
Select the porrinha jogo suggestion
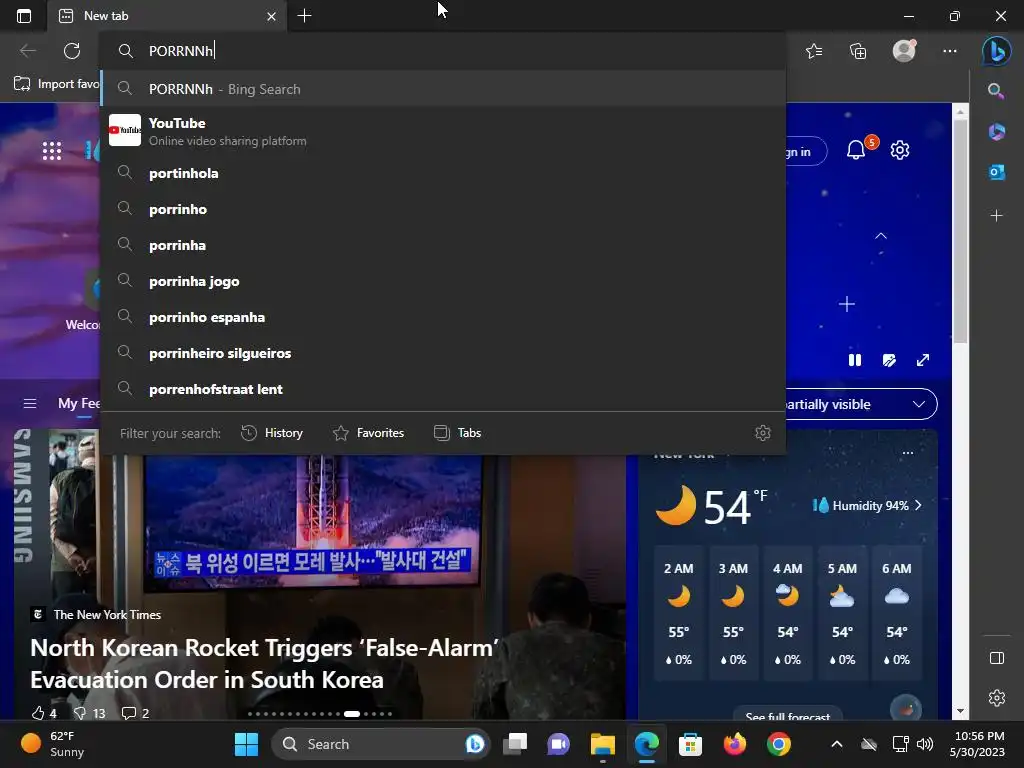coord(443,281)
